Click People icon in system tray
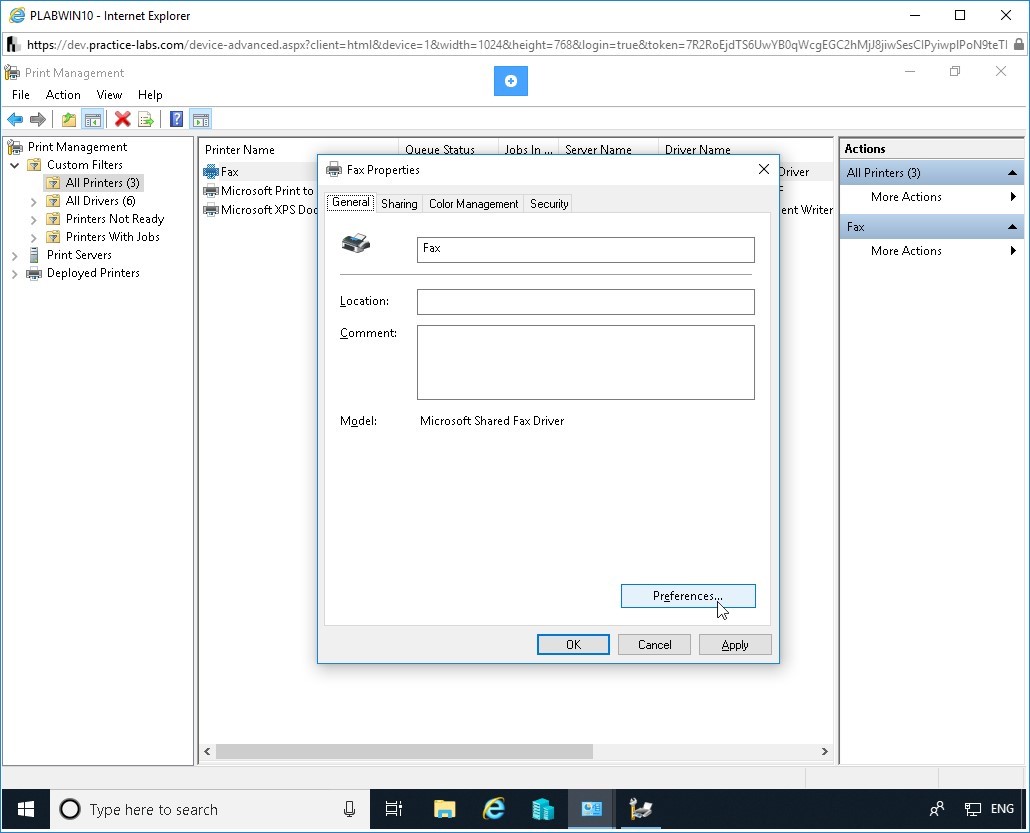The width and height of the screenshot is (1030, 833). pyautogui.click(x=937, y=809)
